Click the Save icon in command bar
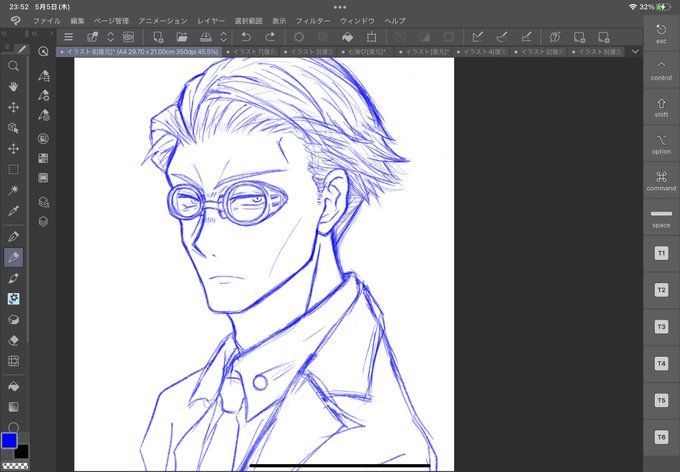The image size is (680, 472). pos(206,37)
